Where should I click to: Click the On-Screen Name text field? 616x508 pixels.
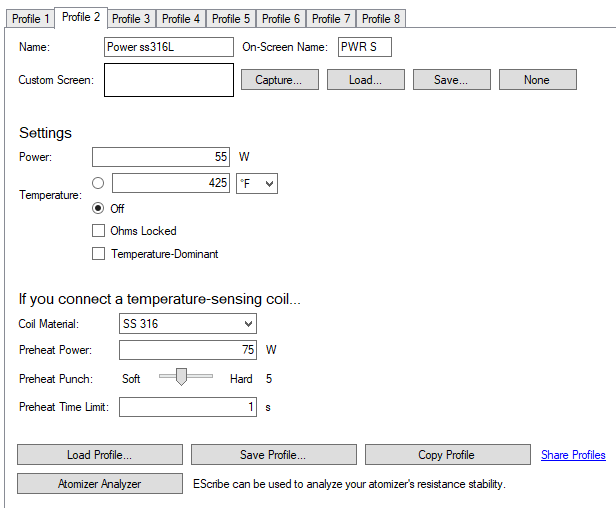pos(364,47)
